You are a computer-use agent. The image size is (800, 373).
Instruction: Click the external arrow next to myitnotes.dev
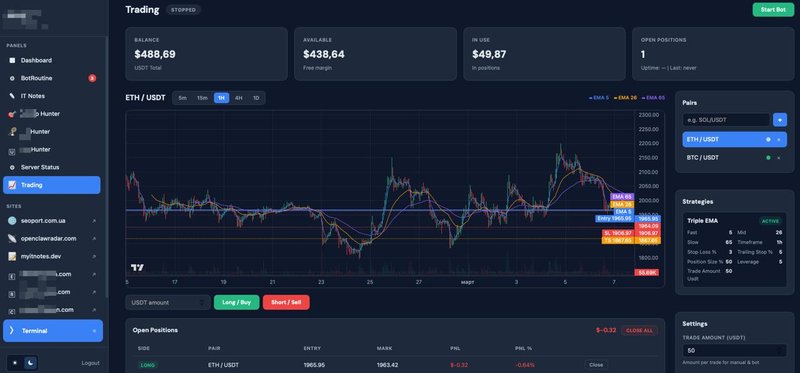(x=94, y=257)
